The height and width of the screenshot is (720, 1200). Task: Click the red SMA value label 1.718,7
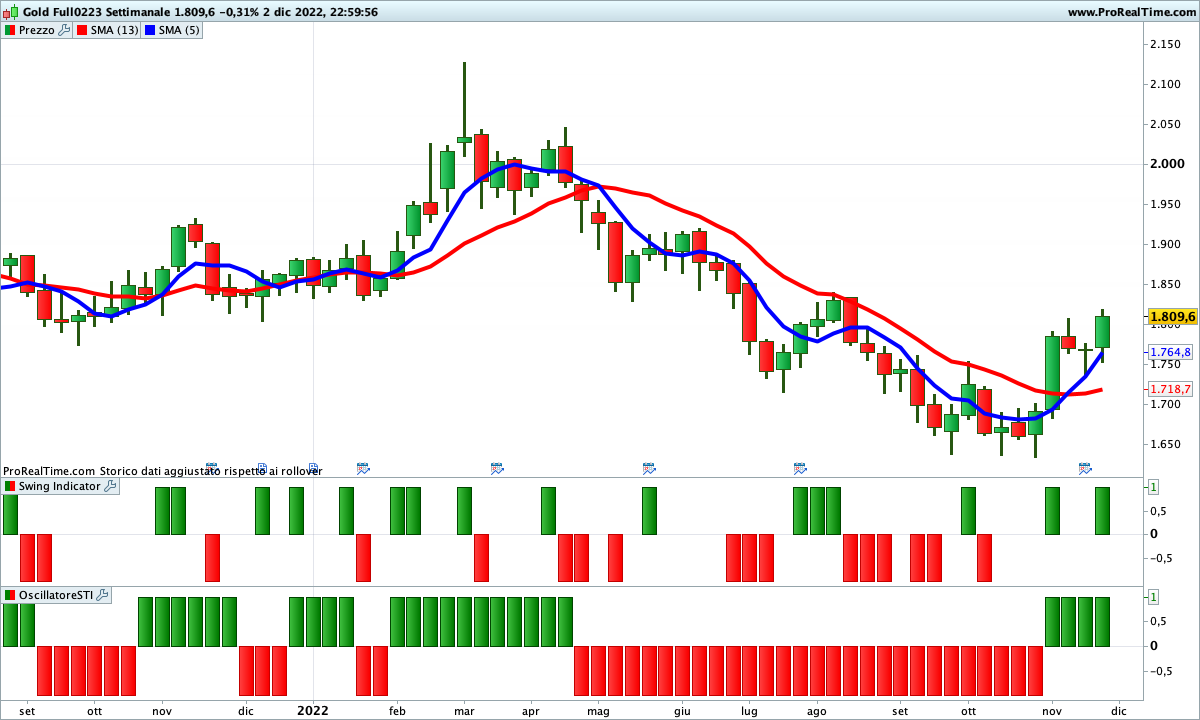1172,389
